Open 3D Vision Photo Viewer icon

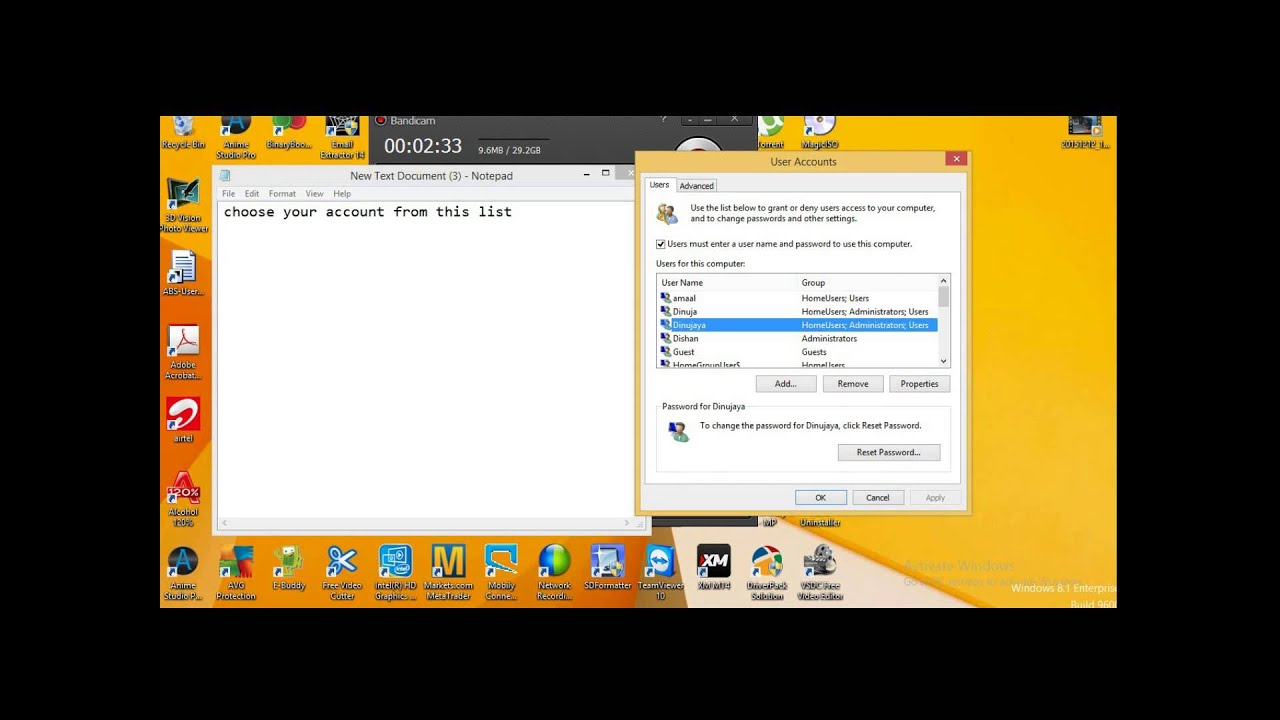pyautogui.click(x=183, y=206)
